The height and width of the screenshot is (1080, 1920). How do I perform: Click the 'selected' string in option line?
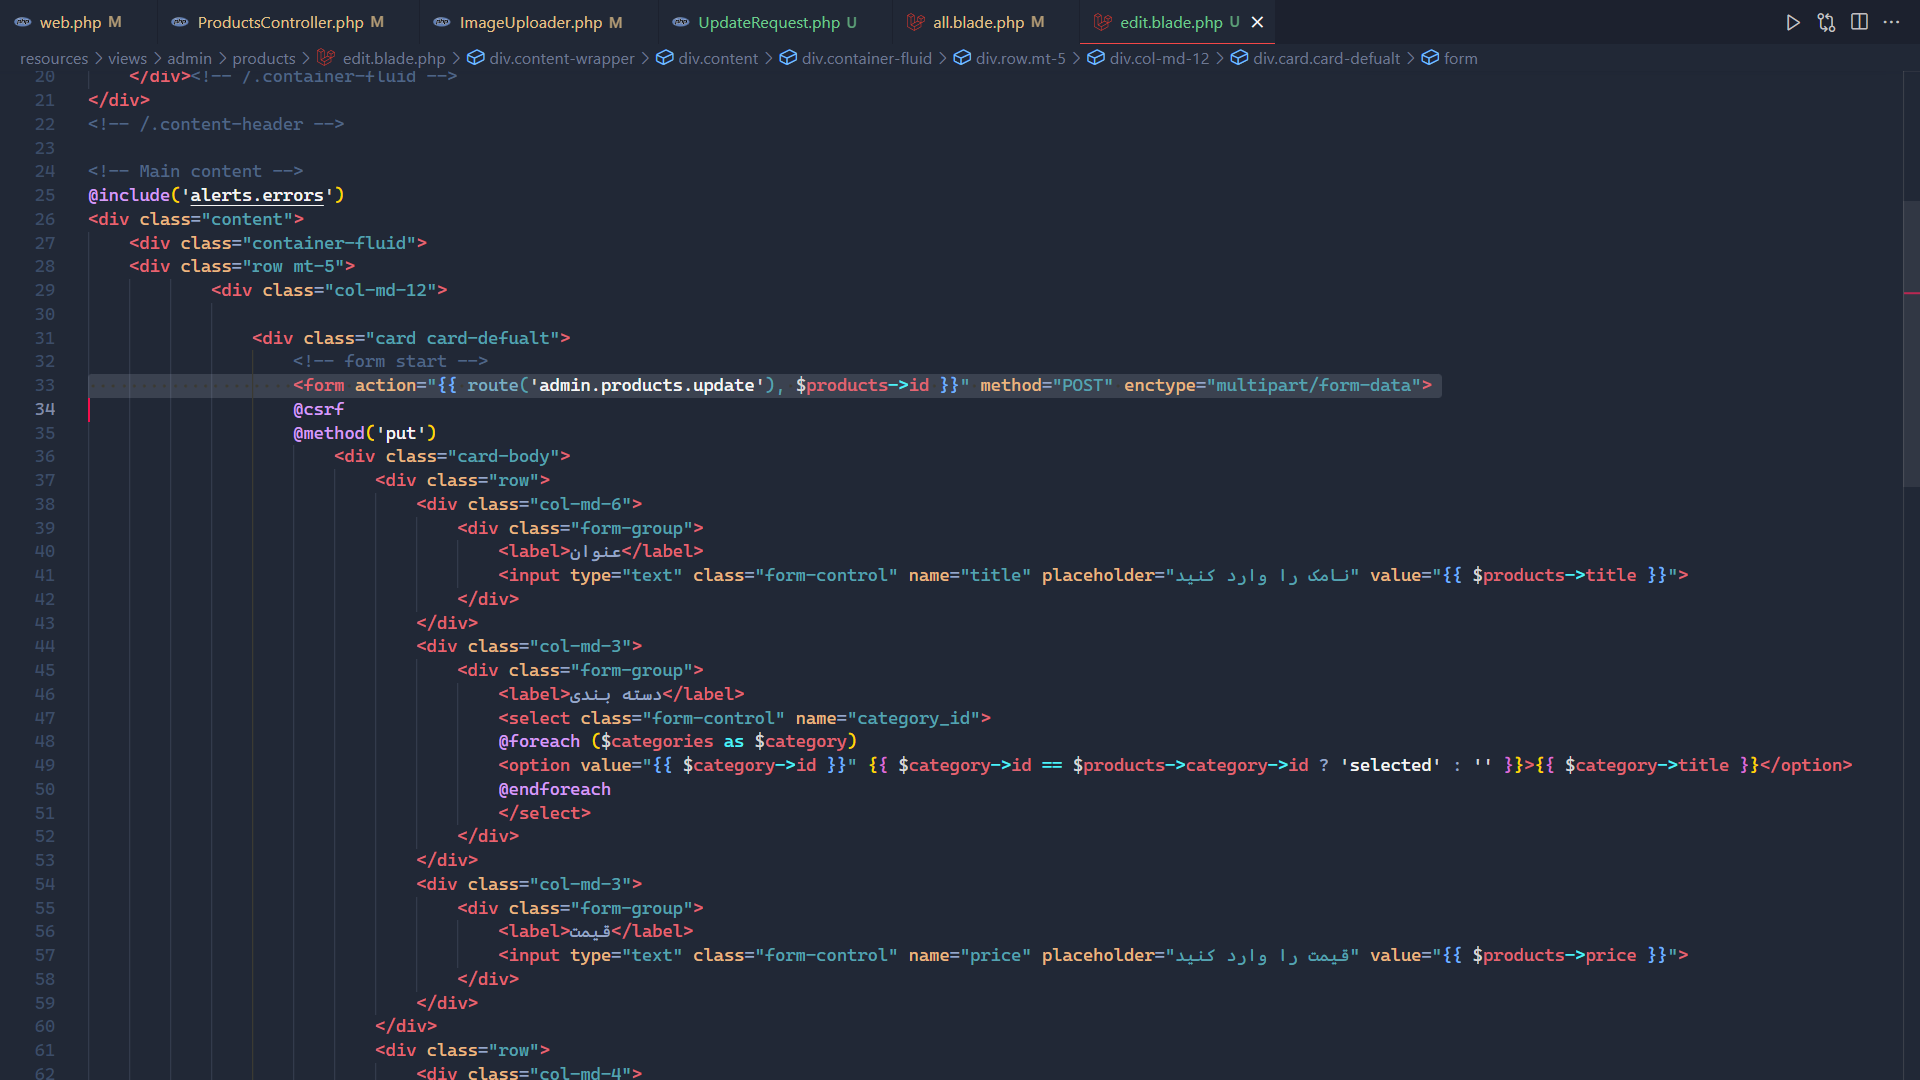coord(1390,765)
